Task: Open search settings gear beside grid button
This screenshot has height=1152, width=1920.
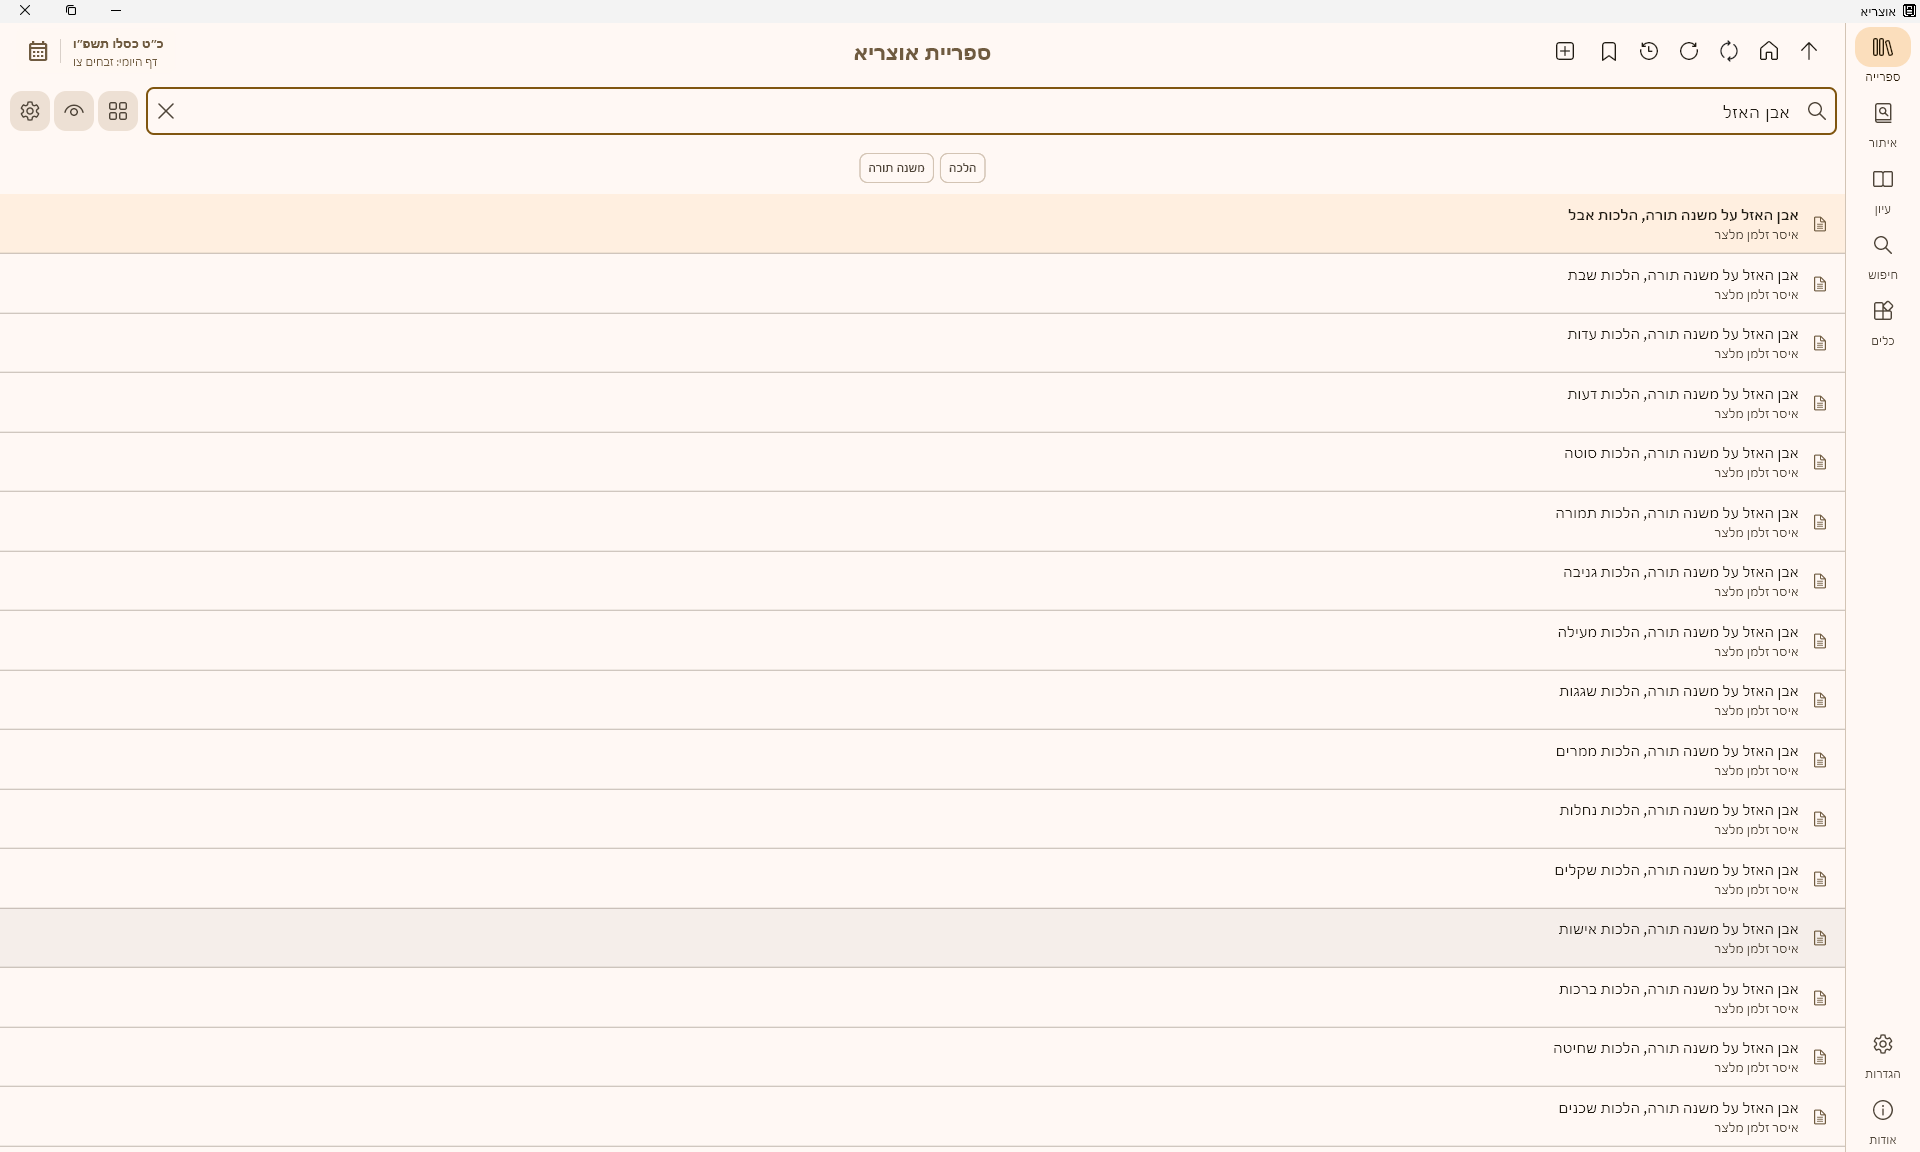Action: pos(30,111)
